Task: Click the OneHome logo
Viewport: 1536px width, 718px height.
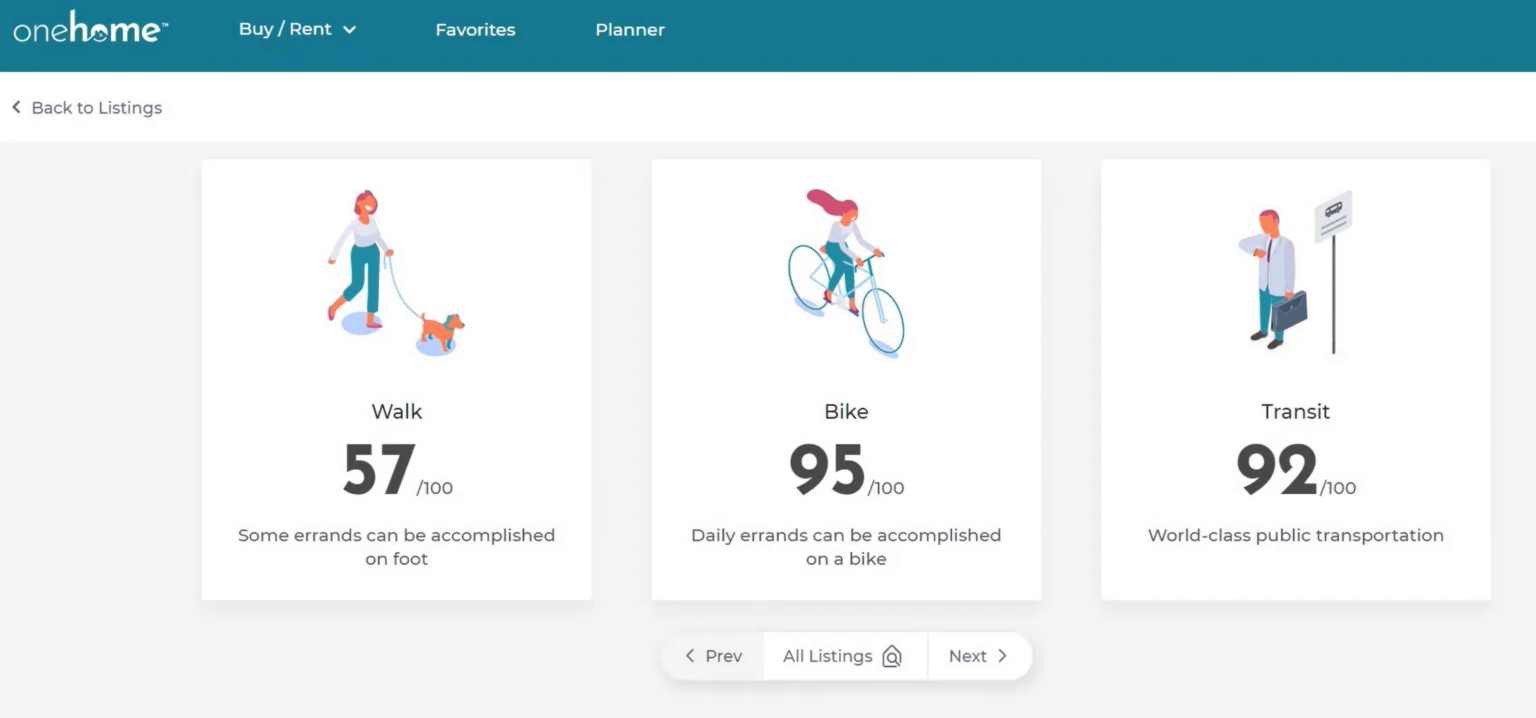Action: click(90, 29)
